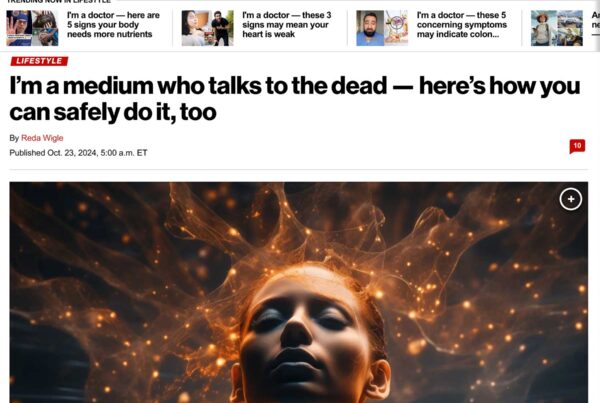Image resolution: width=600 pixels, height=403 pixels.
Task: Click the published date Oct. 23, 2024
Action: click(72, 153)
